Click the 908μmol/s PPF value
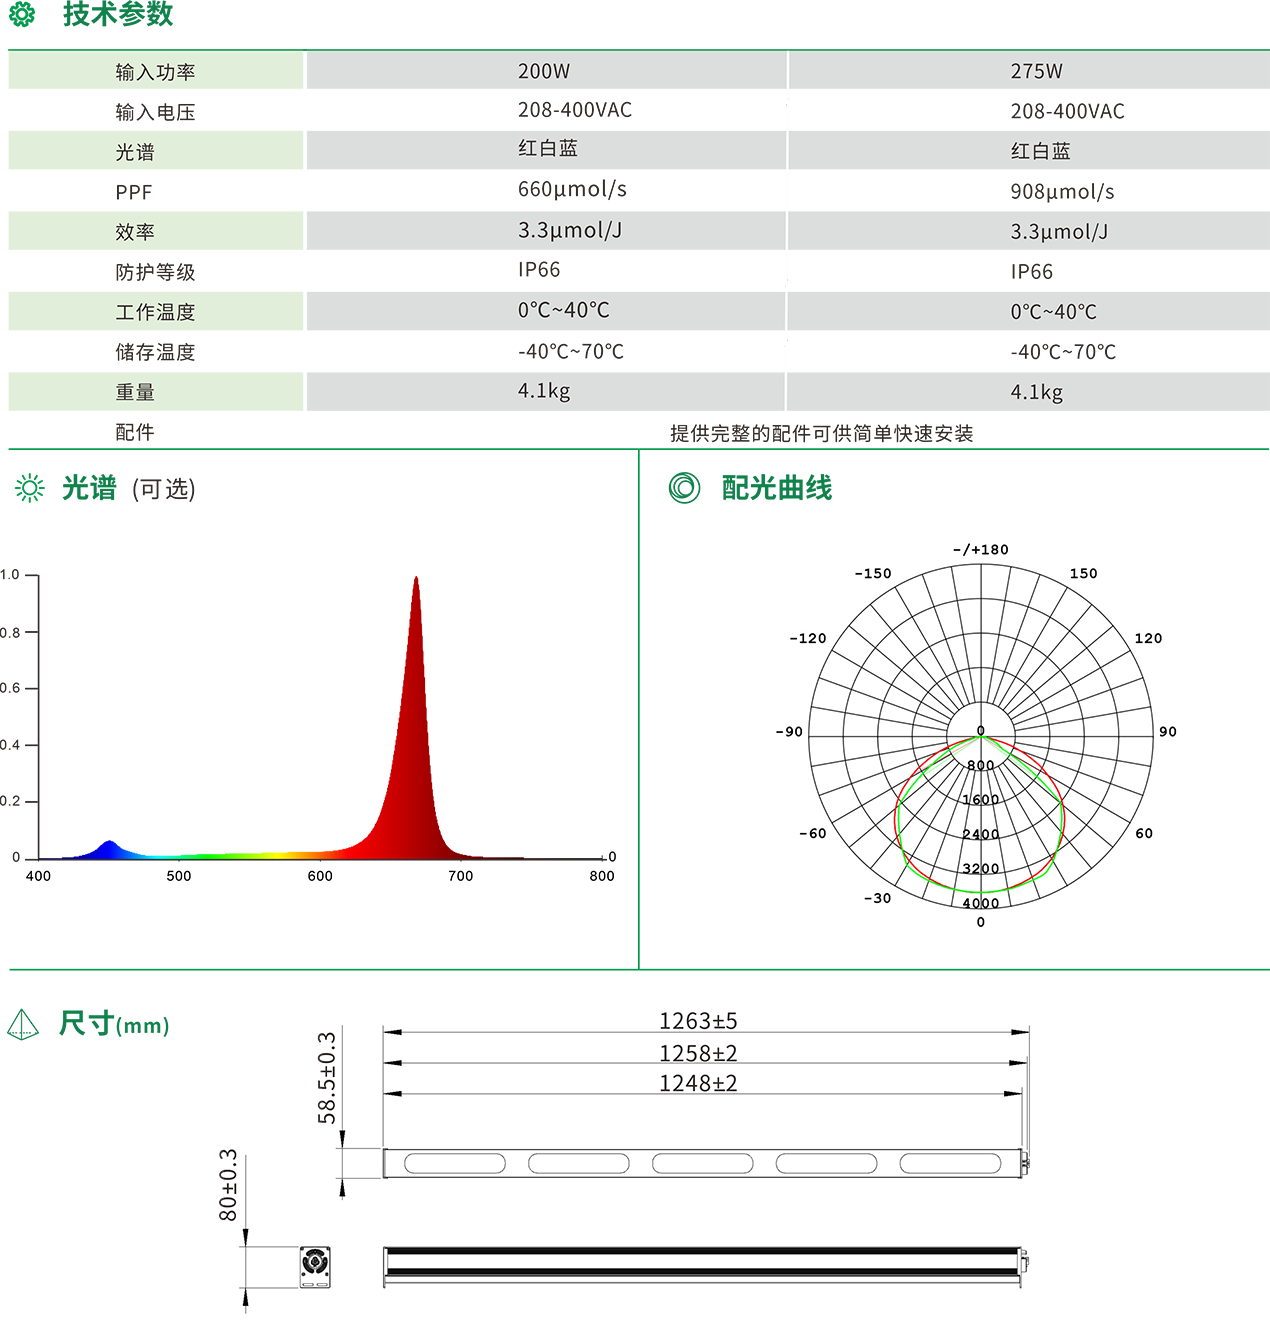 [1062, 191]
